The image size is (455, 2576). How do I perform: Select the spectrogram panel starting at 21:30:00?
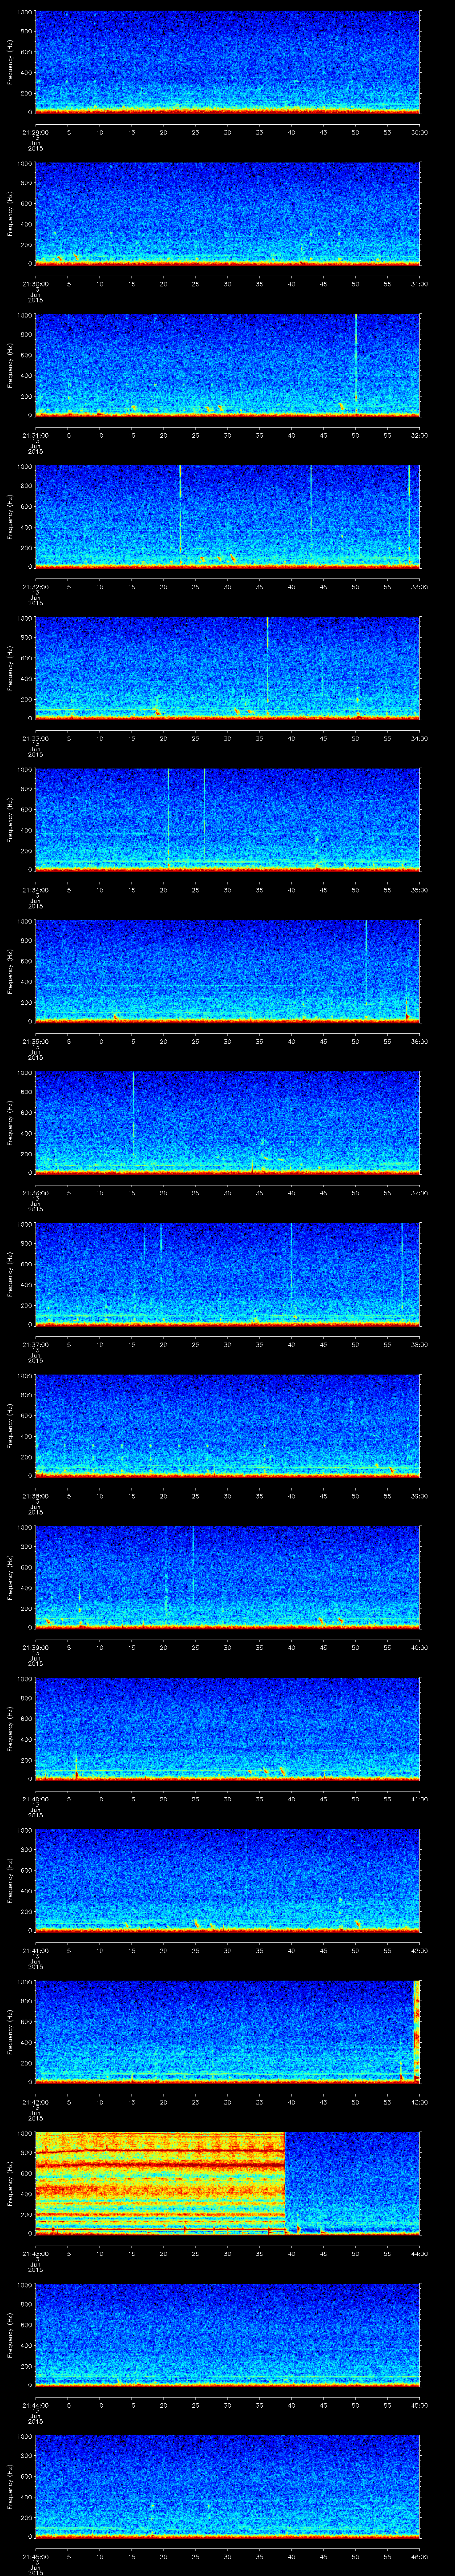click(227, 214)
